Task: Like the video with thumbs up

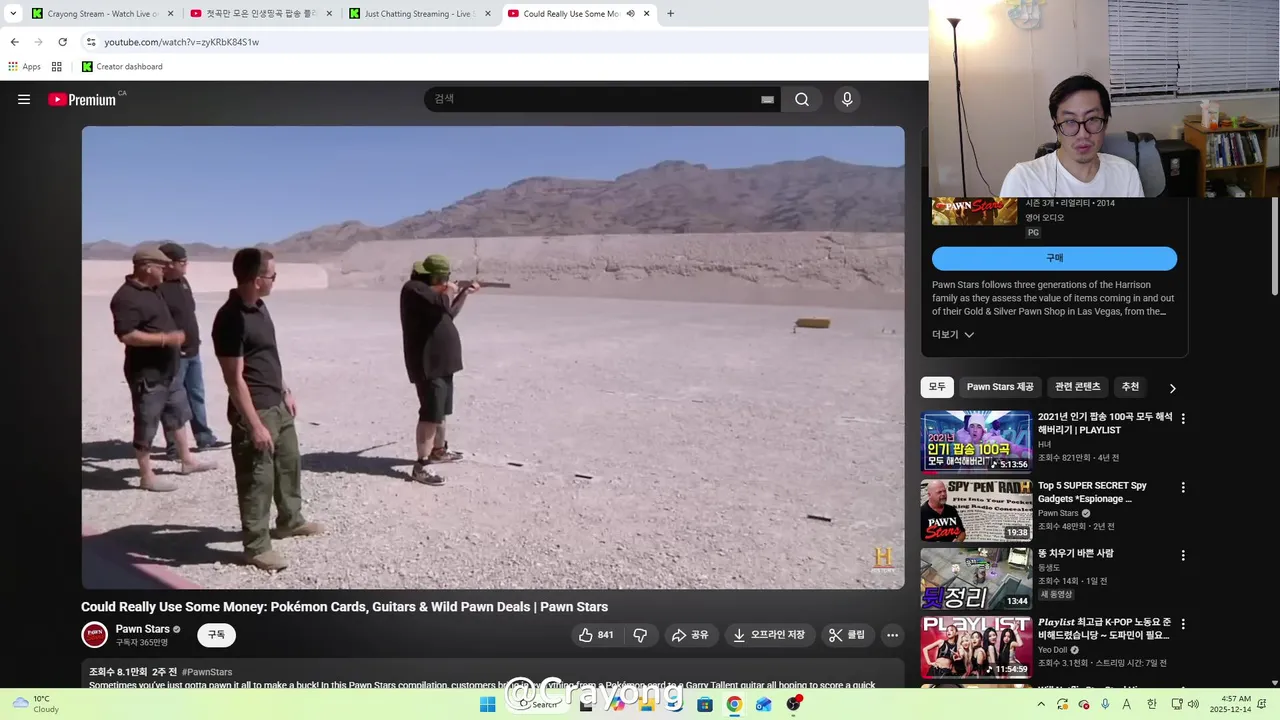Action: (x=596, y=635)
